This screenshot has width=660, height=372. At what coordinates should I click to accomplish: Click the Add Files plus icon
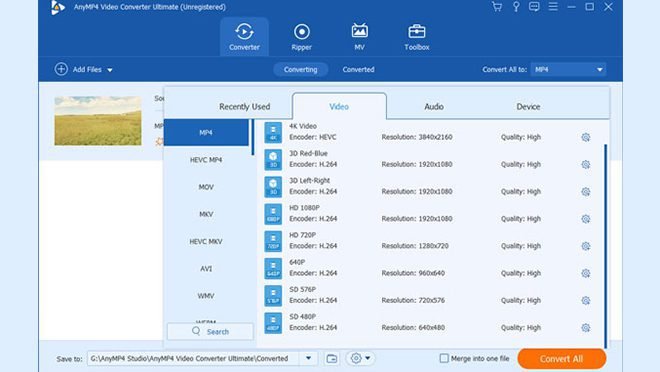[61, 69]
